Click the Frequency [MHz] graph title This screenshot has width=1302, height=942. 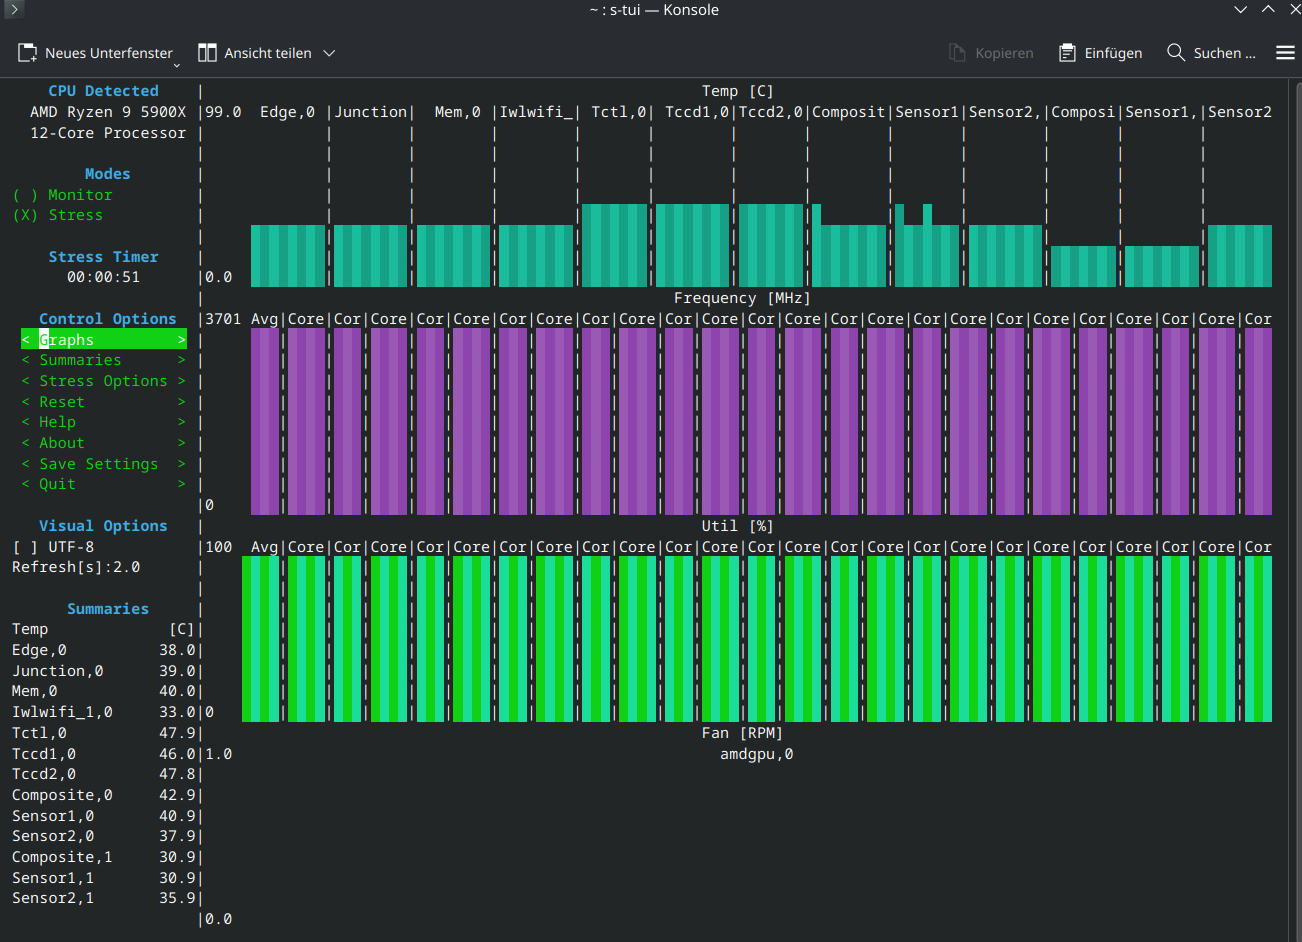coord(742,298)
